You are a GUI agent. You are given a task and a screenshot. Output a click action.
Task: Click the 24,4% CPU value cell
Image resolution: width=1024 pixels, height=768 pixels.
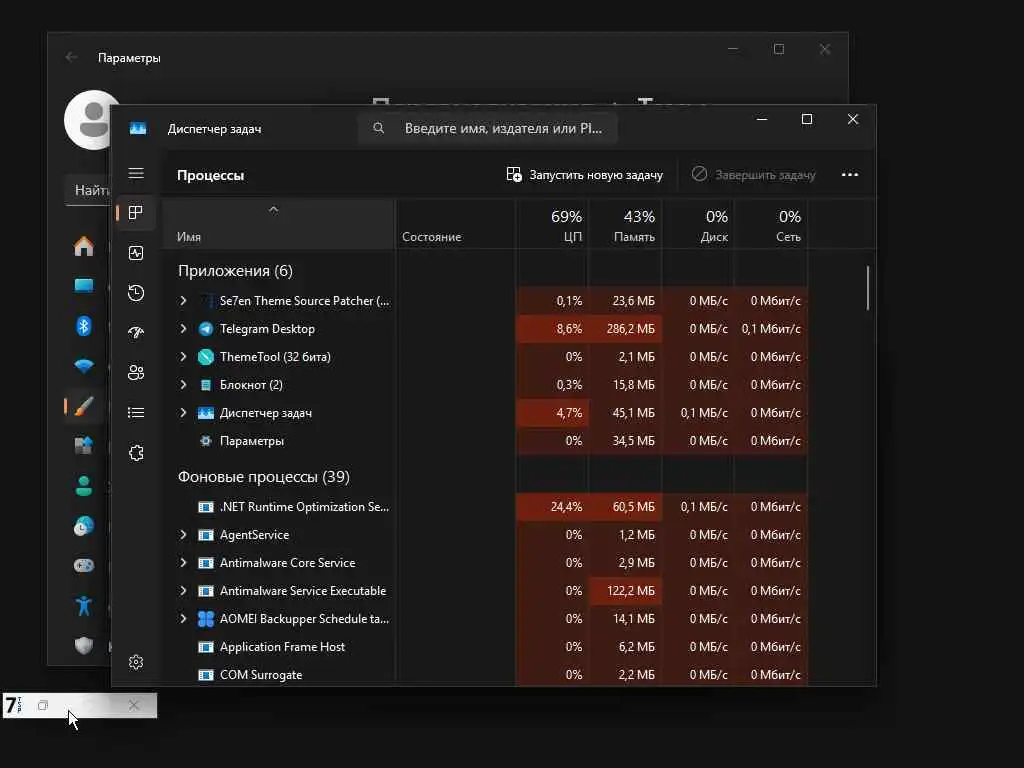click(552, 507)
